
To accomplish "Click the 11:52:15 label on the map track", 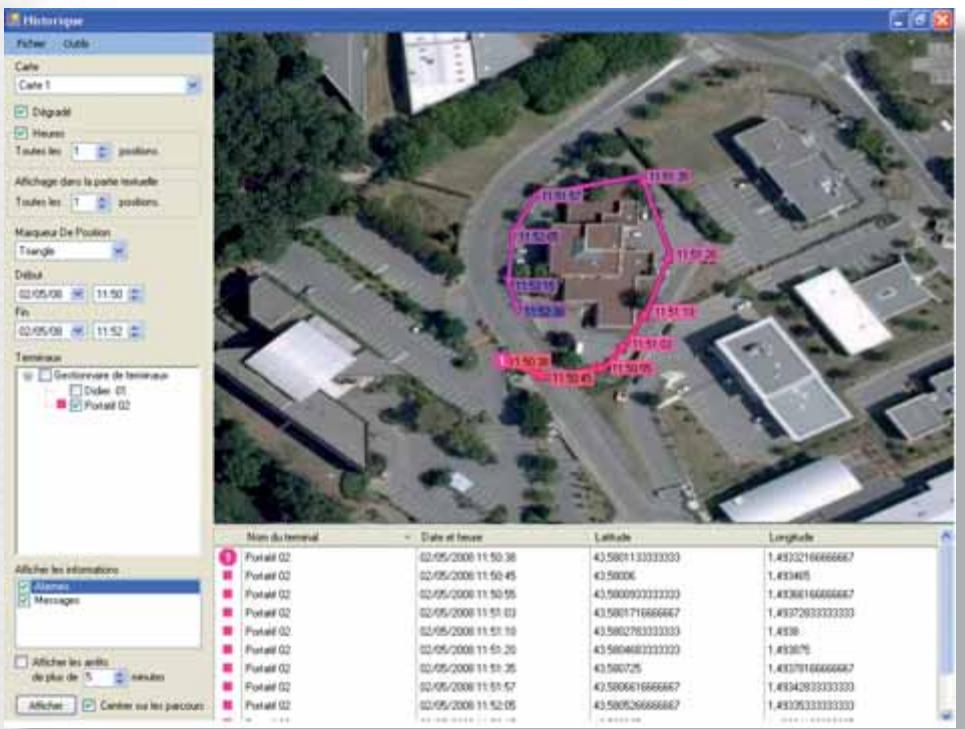I will [534, 286].
